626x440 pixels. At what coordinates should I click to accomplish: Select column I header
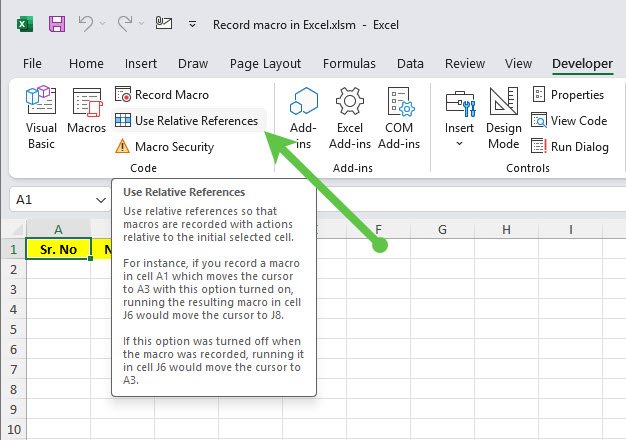pyautogui.click(x=571, y=230)
